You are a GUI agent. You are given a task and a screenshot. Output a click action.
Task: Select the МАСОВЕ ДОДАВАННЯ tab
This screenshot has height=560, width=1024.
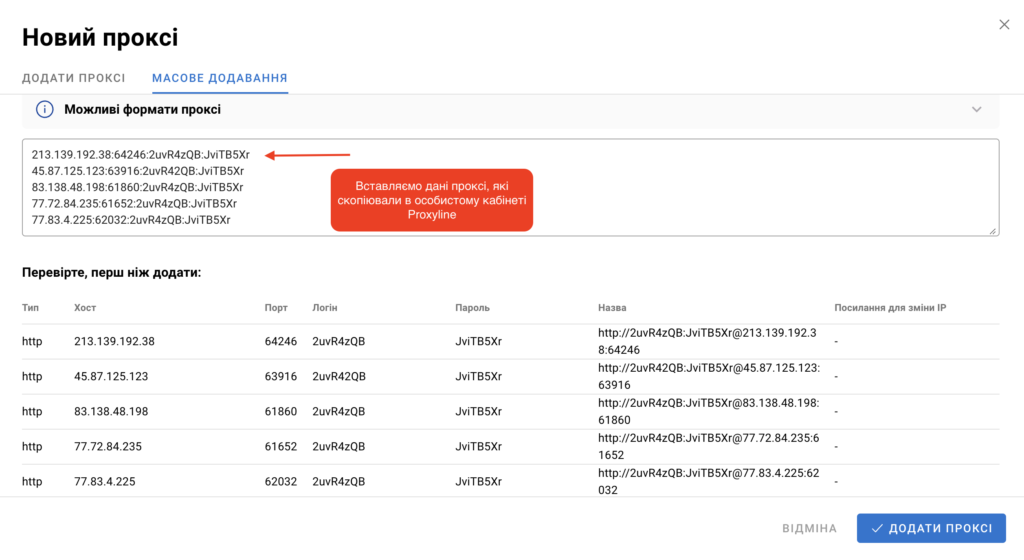(219, 78)
